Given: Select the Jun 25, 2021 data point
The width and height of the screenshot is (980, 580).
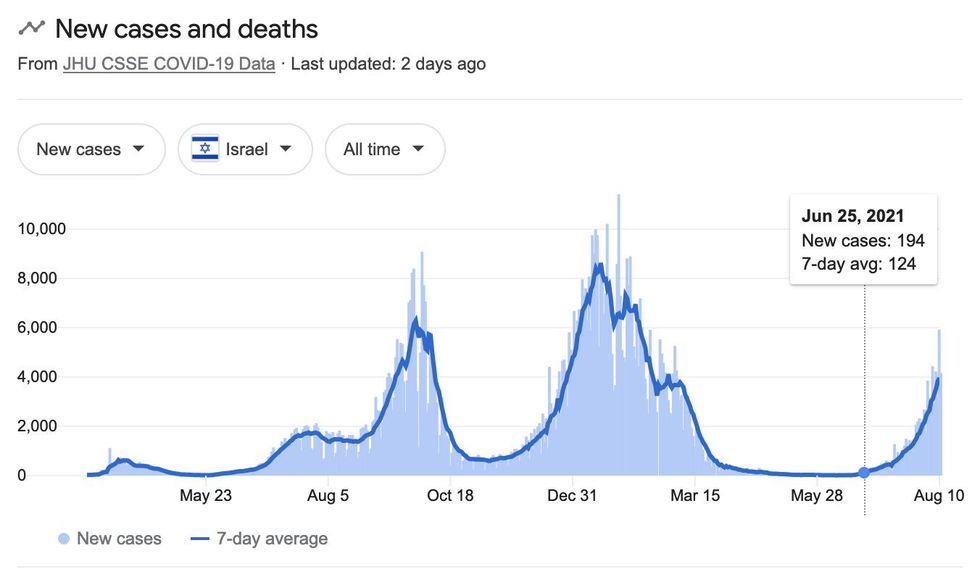Looking at the screenshot, I should point(864,472).
